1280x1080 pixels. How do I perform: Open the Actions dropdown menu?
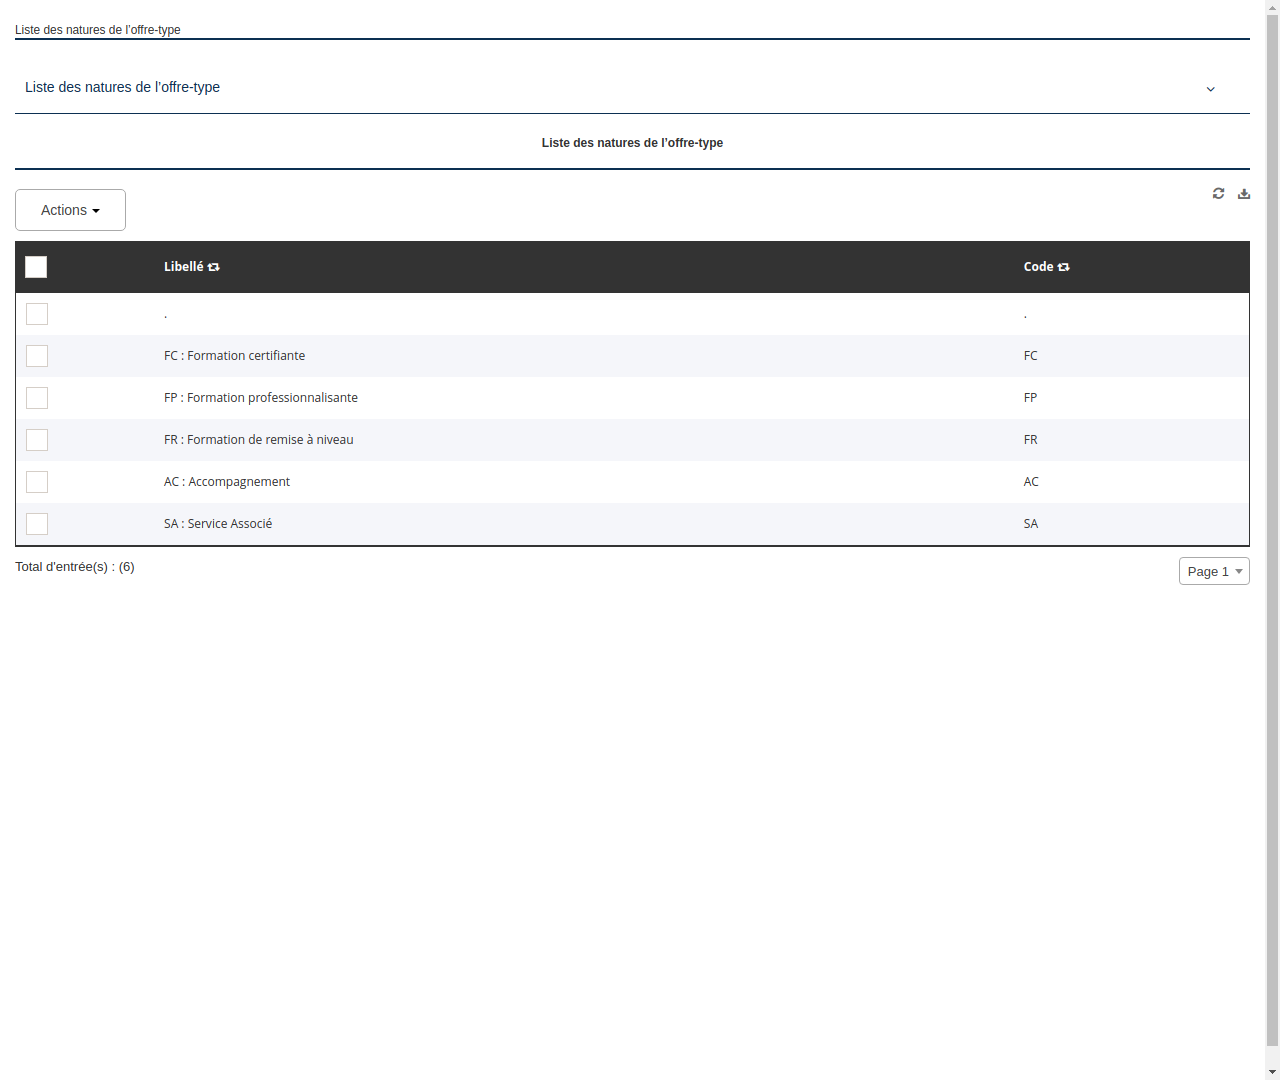click(70, 210)
